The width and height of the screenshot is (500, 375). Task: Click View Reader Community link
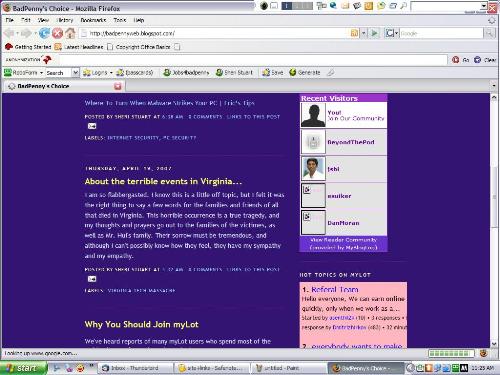point(343,240)
